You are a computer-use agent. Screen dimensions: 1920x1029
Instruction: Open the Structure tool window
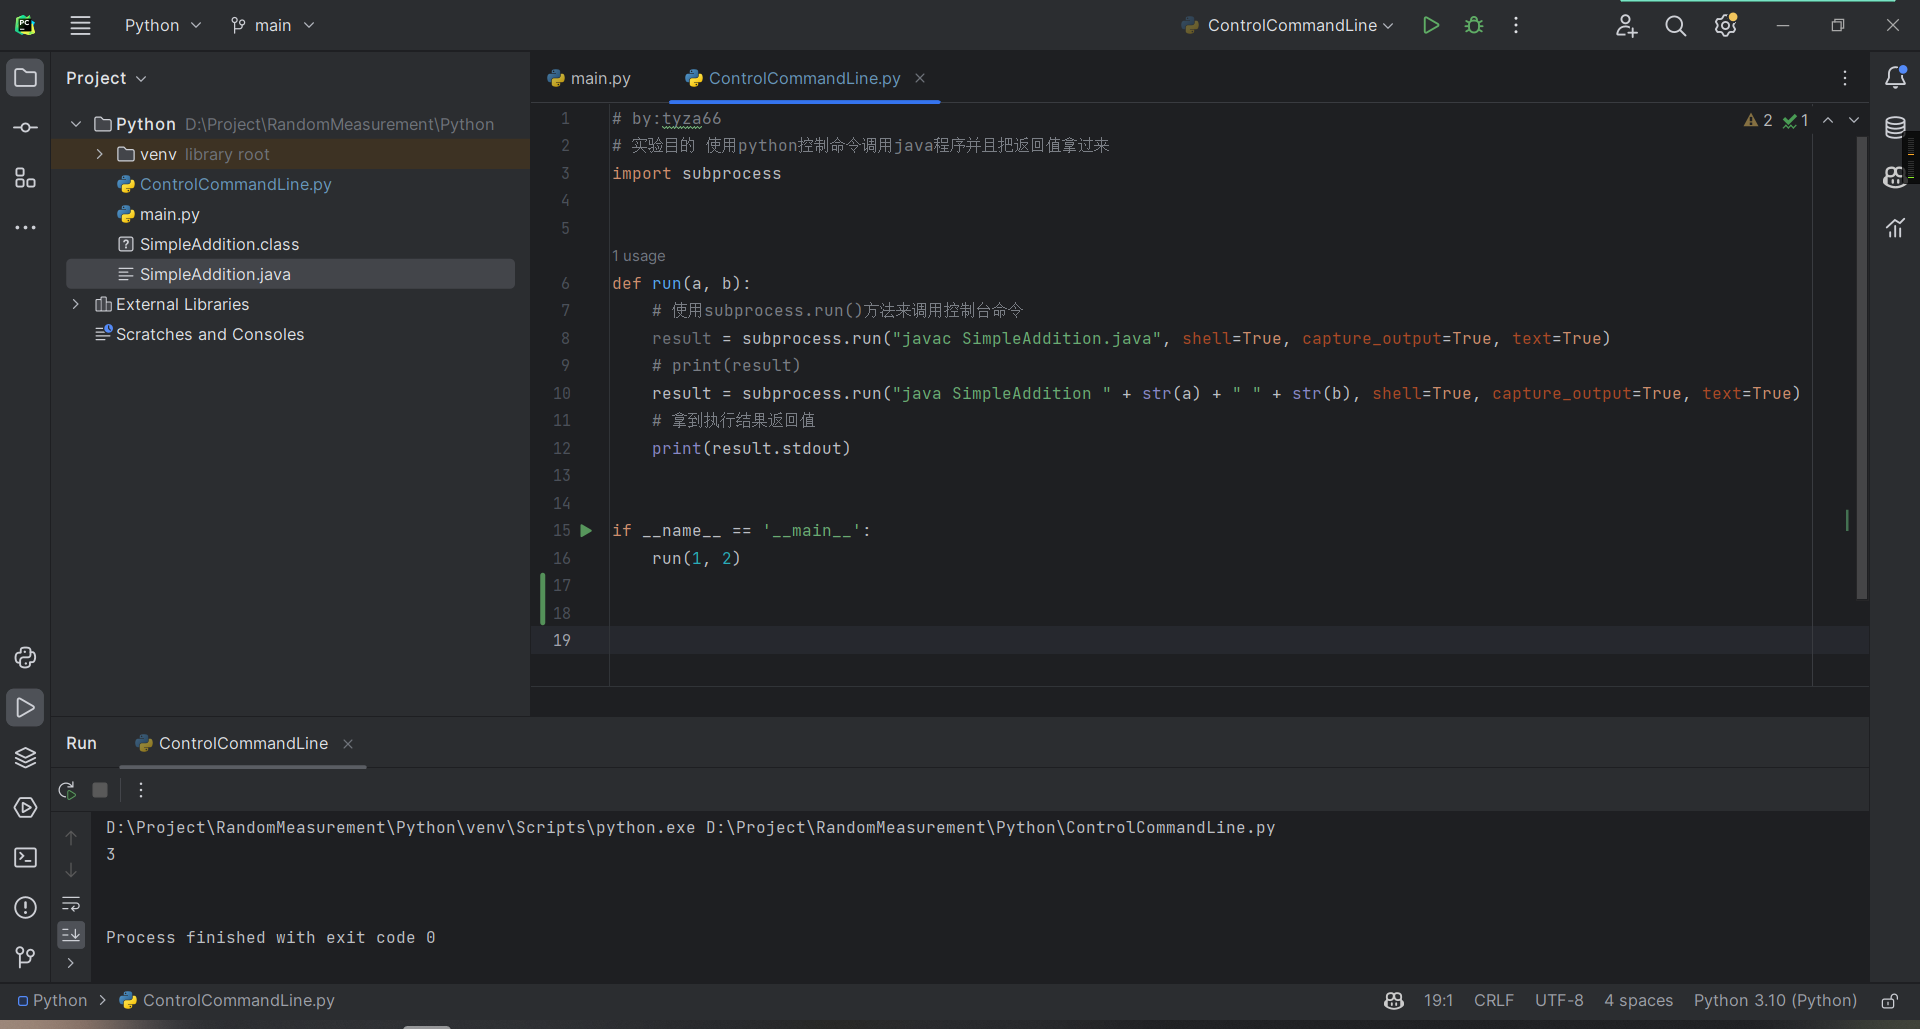click(26, 178)
